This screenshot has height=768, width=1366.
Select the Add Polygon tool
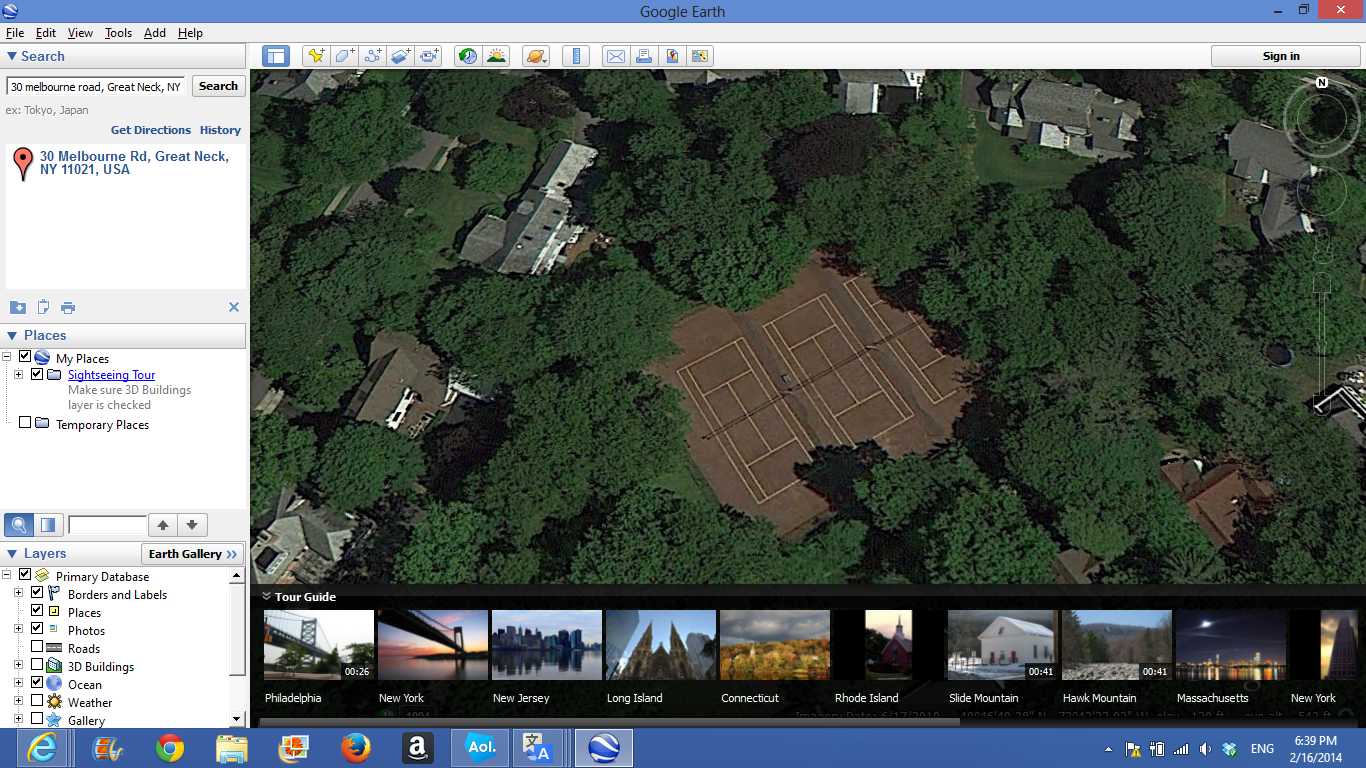point(344,56)
